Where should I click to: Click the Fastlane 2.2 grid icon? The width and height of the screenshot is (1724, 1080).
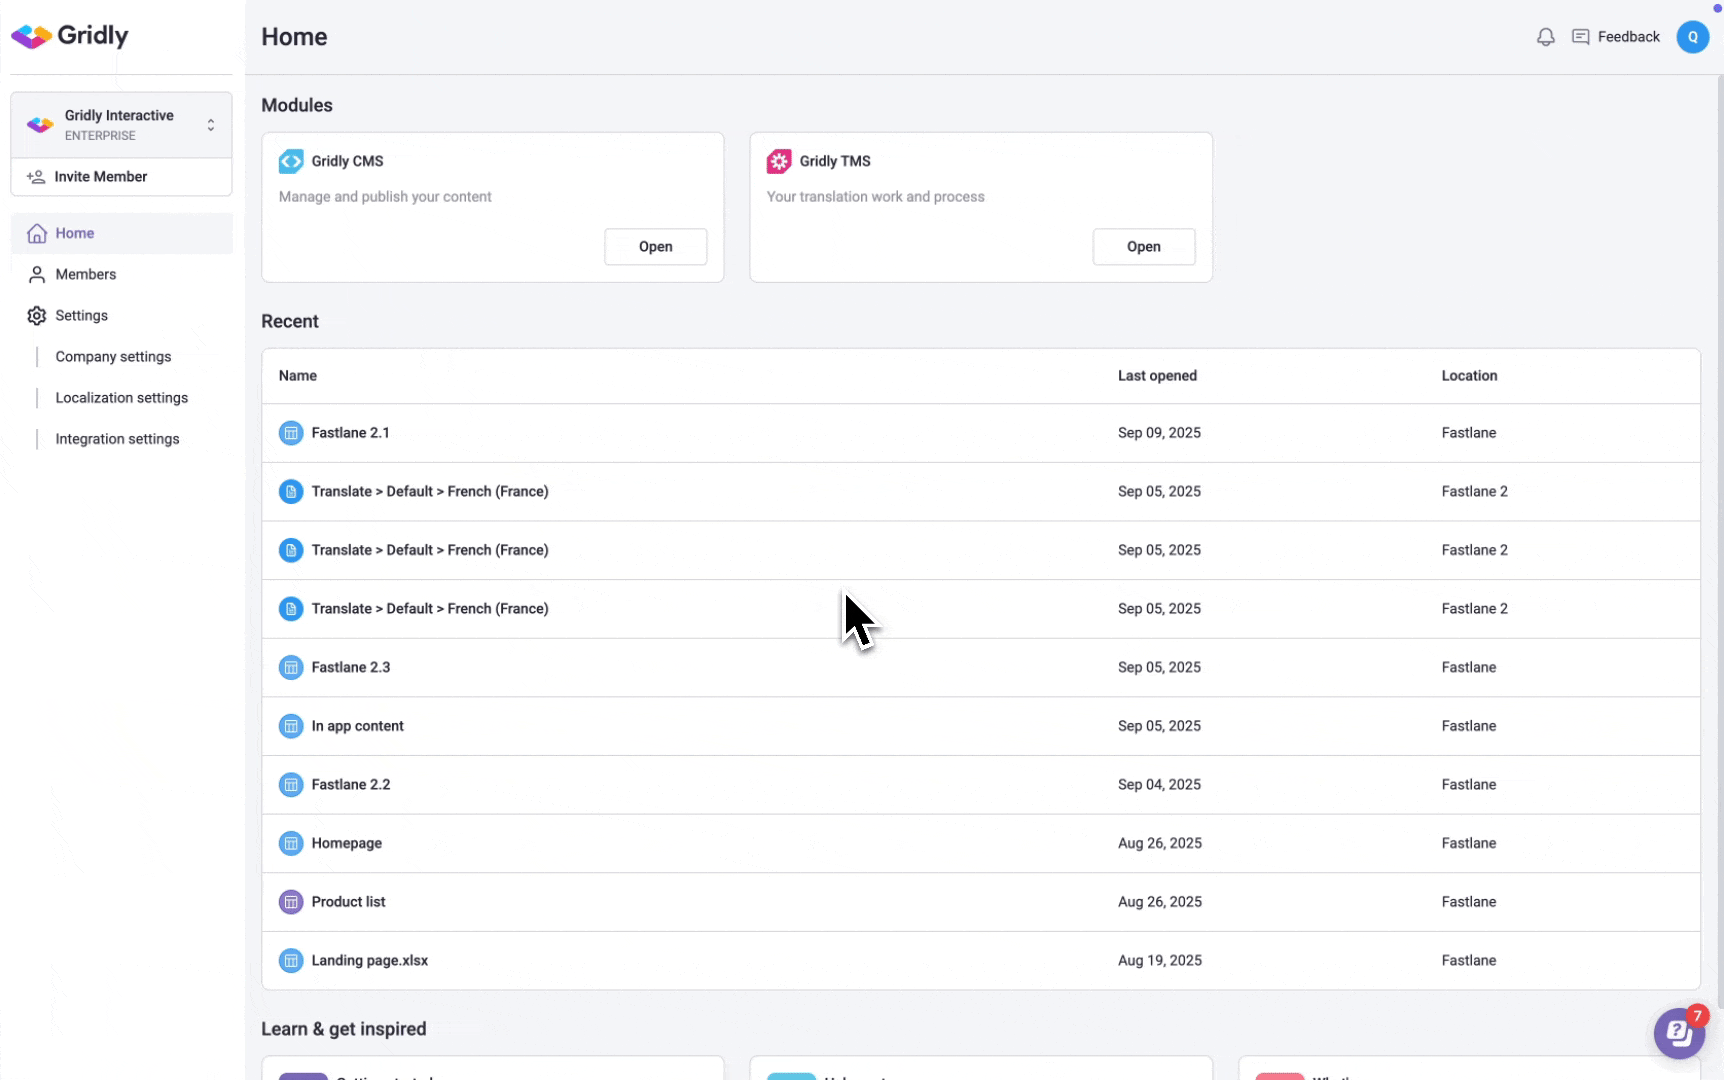[291, 785]
